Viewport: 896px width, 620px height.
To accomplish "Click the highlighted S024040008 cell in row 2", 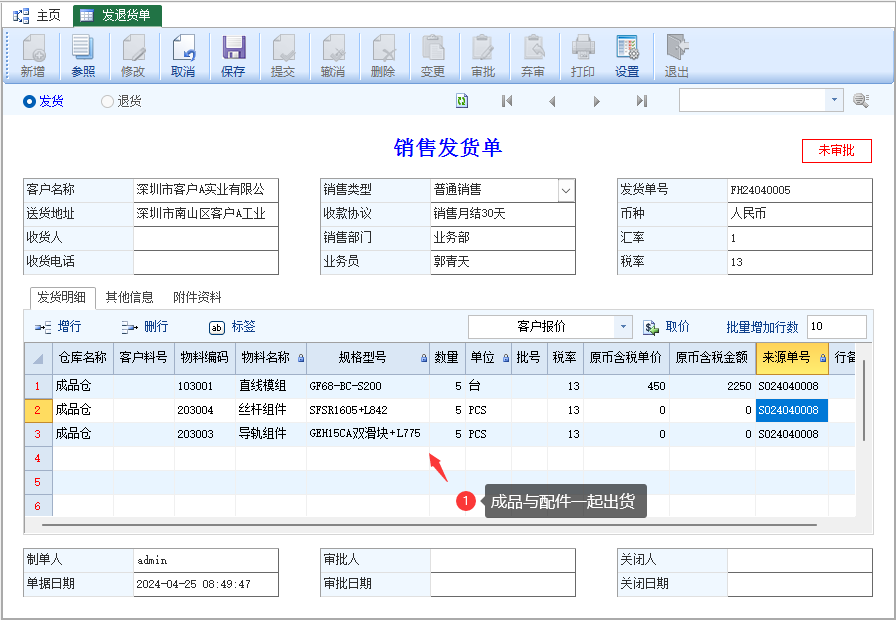I will point(792,410).
